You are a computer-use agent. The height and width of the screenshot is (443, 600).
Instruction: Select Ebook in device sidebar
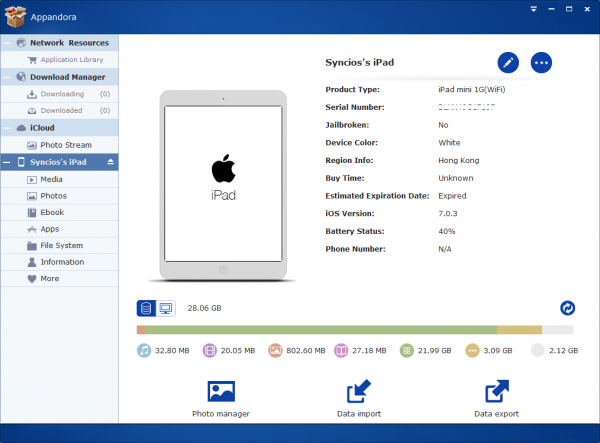[60, 212]
